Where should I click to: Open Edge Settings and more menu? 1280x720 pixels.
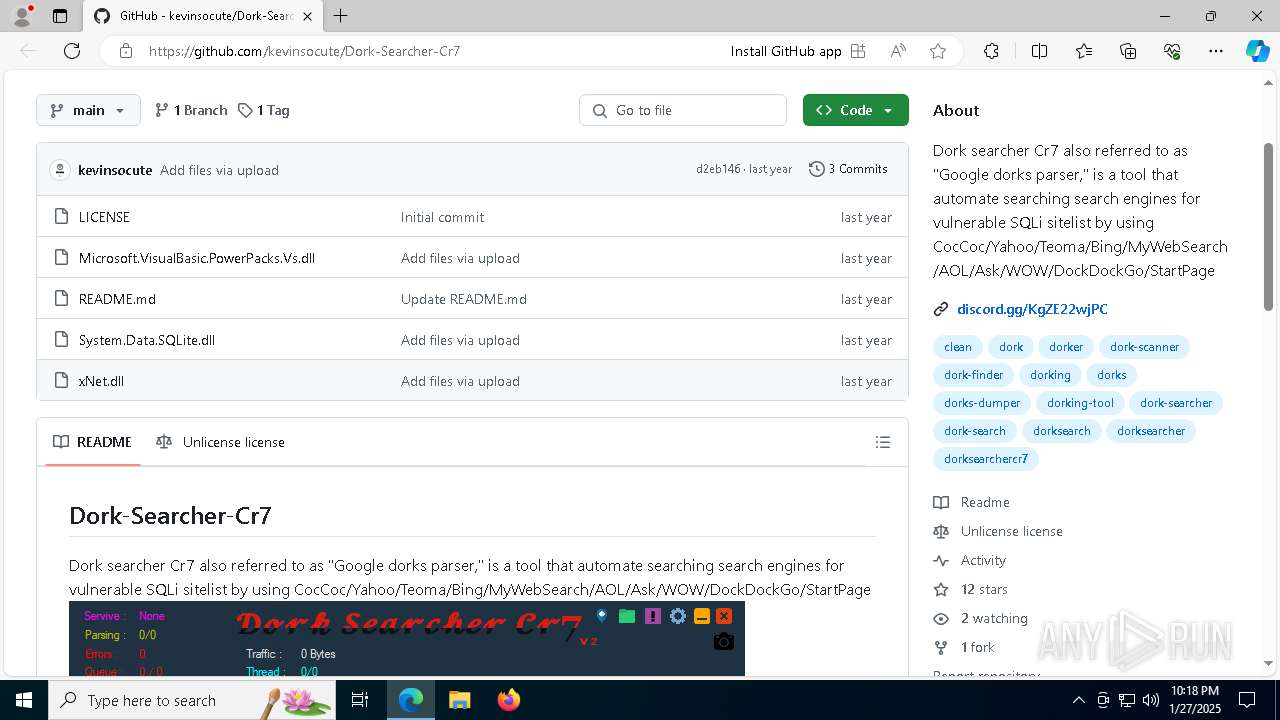[1216, 51]
